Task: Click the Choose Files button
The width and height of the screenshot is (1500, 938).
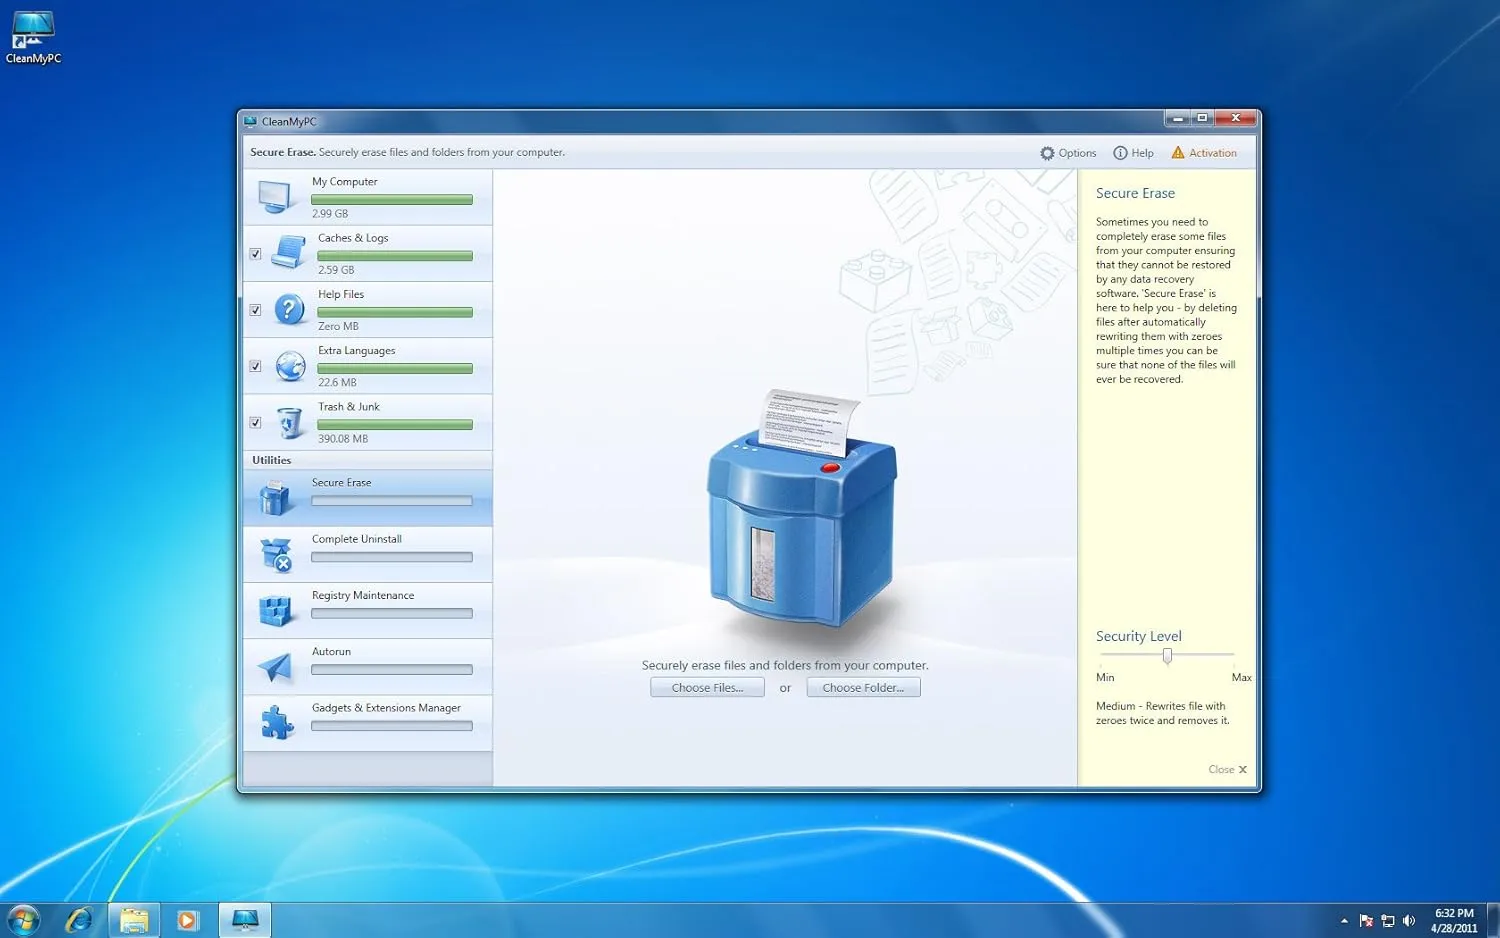Action: tap(706, 687)
